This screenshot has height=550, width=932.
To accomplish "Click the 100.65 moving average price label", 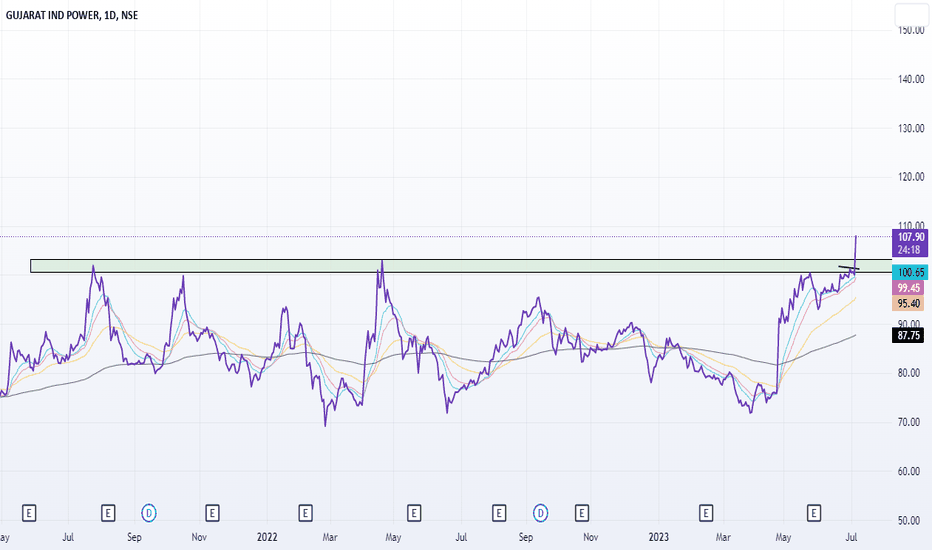I will point(910,272).
